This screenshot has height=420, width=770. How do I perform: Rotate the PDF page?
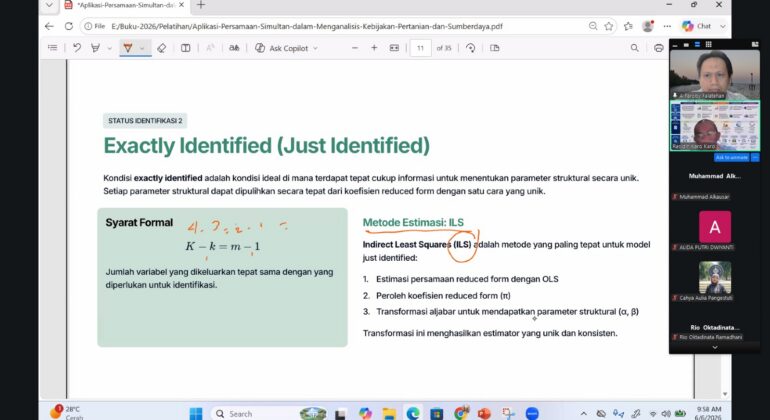tap(470, 48)
